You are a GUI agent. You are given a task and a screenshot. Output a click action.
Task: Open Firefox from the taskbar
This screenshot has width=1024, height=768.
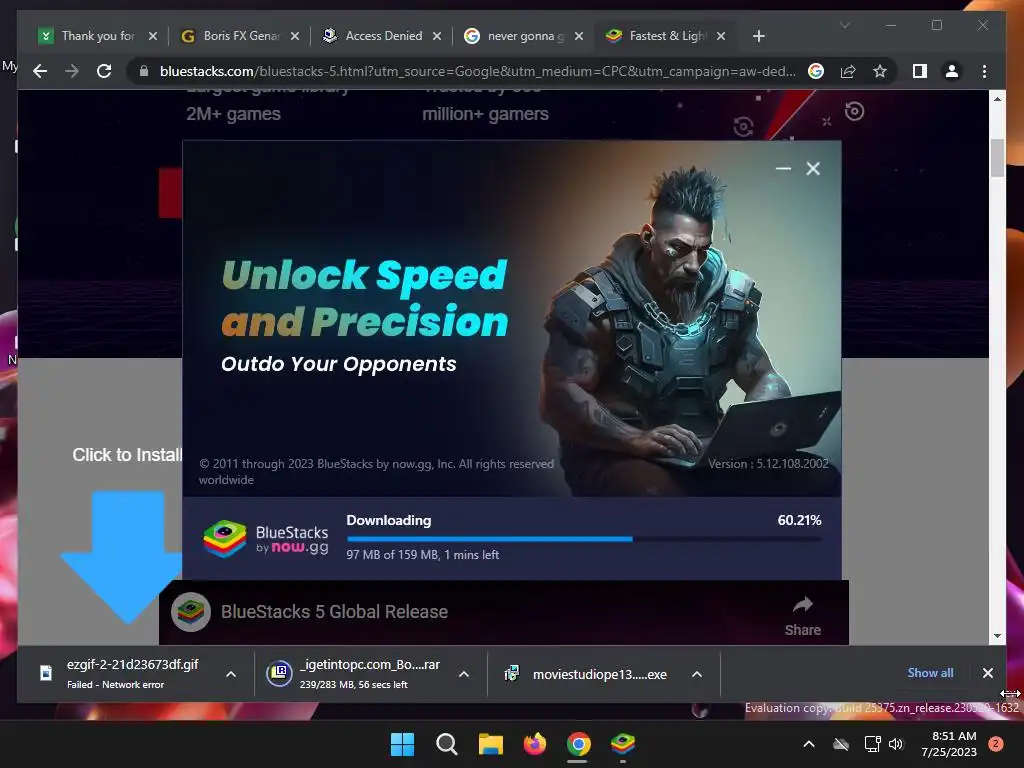click(x=535, y=744)
